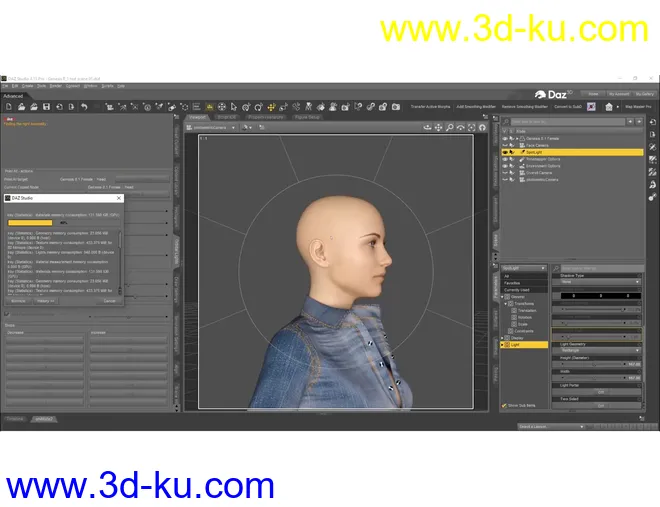
Task: Open the viewport camera selection dropdown
Action: click(x=212, y=128)
